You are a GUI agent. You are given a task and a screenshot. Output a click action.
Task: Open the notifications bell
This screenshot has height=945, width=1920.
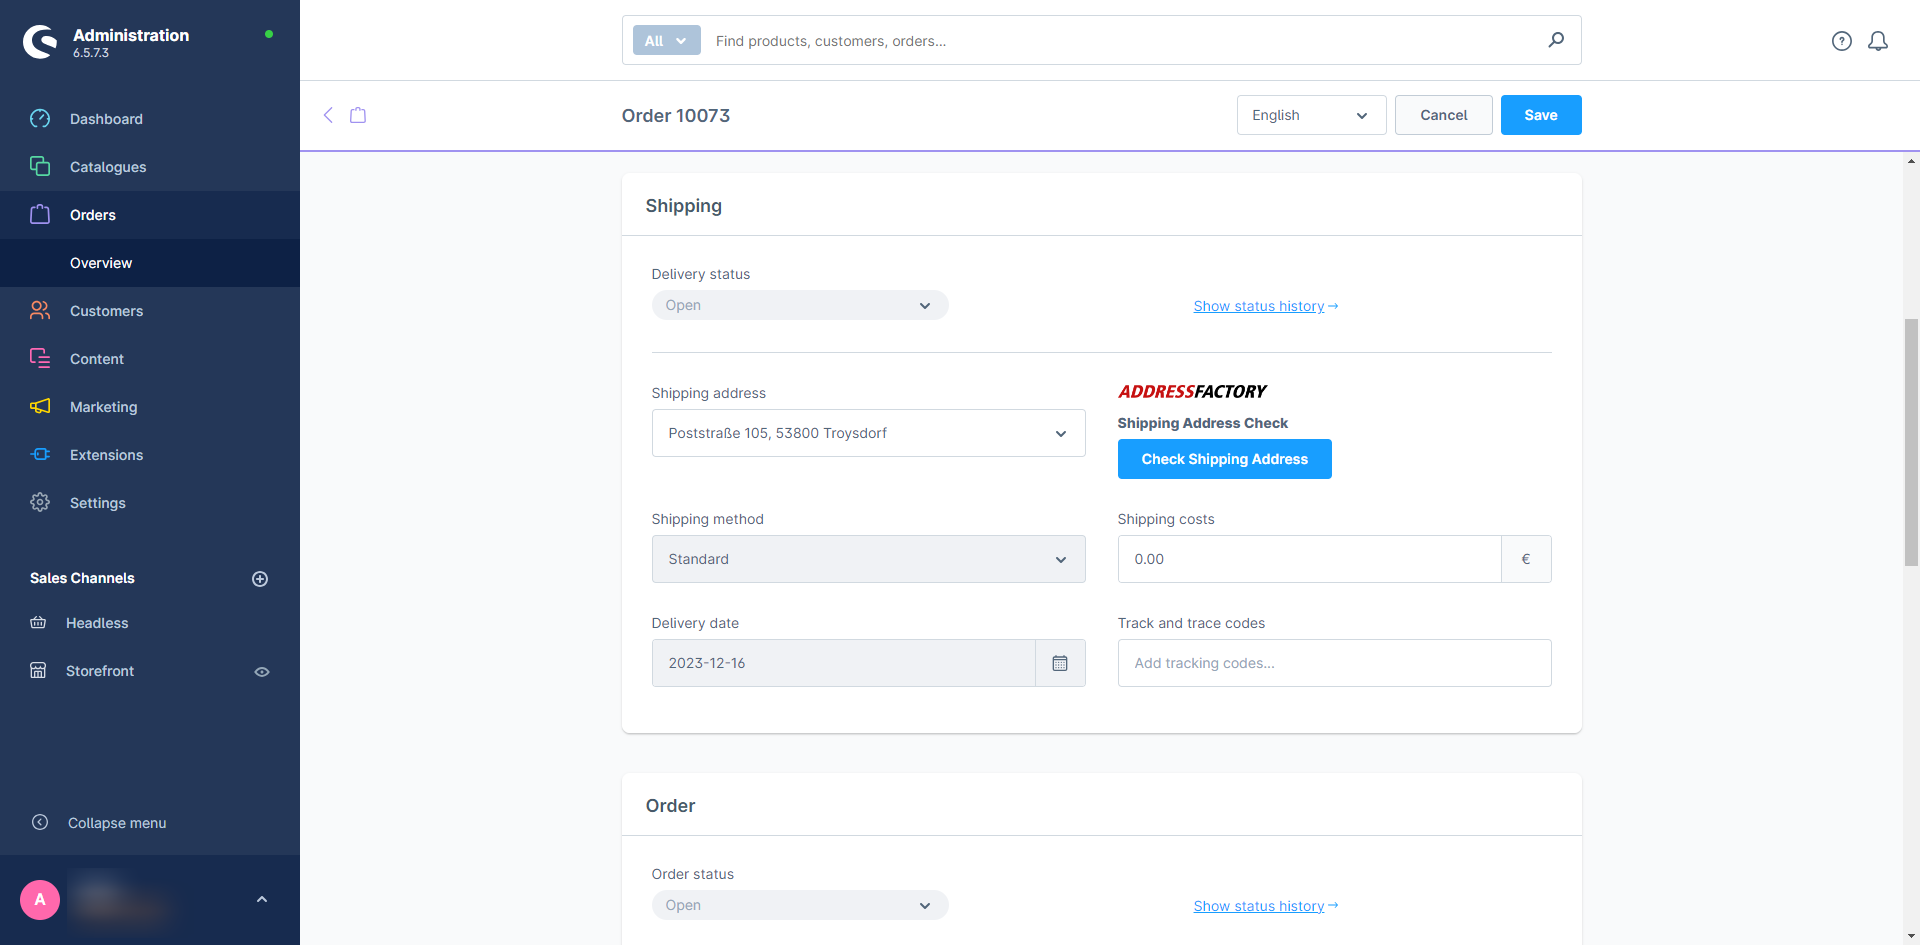(1878, 41)
